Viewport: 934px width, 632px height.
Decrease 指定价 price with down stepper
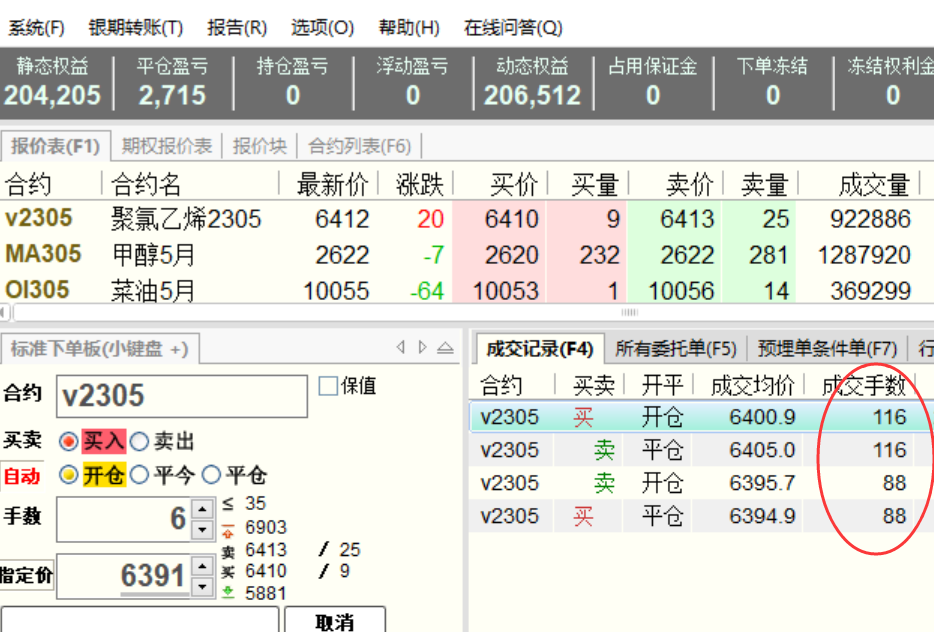point(203,585)
